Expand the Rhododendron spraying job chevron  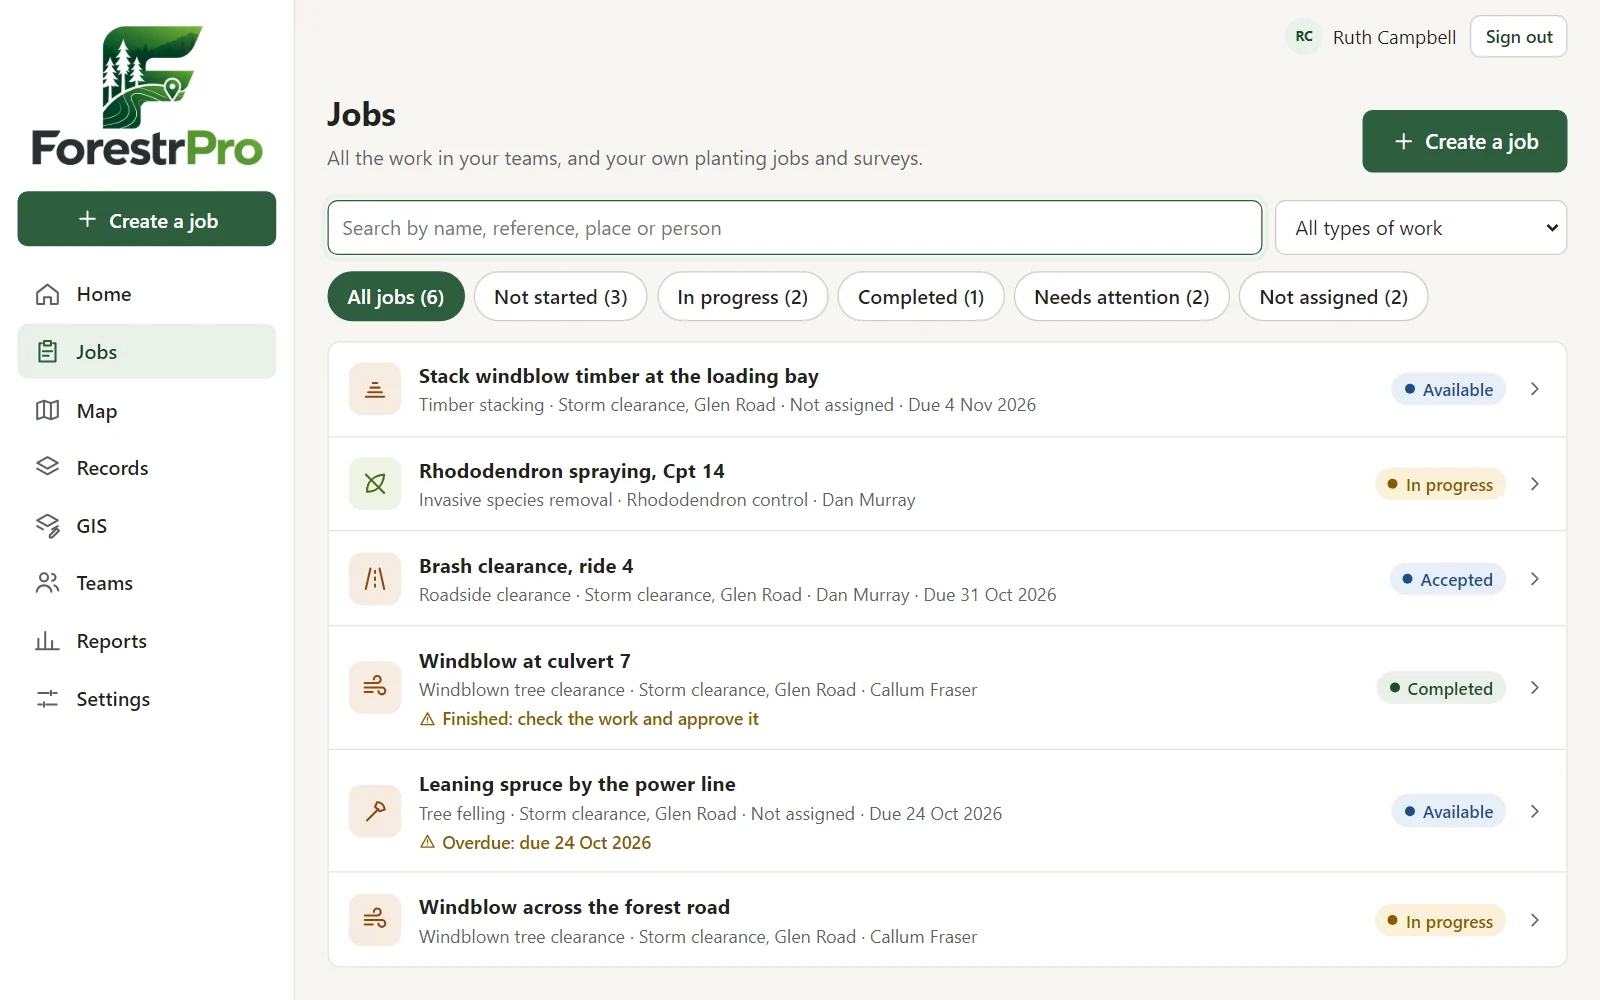point(1534,484)
